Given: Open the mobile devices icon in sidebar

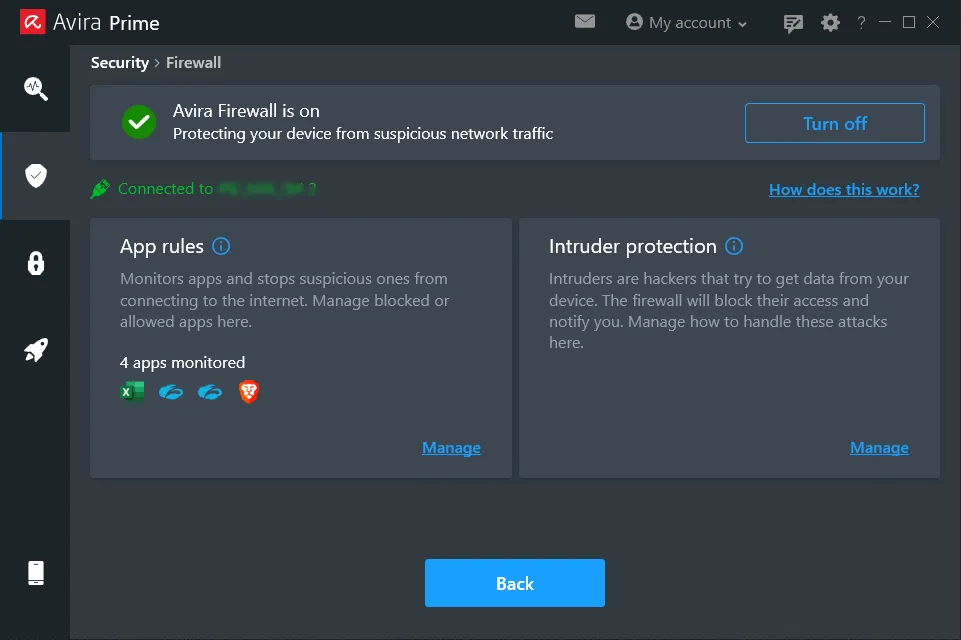Looking at the screenshot, I should [36, 572].
